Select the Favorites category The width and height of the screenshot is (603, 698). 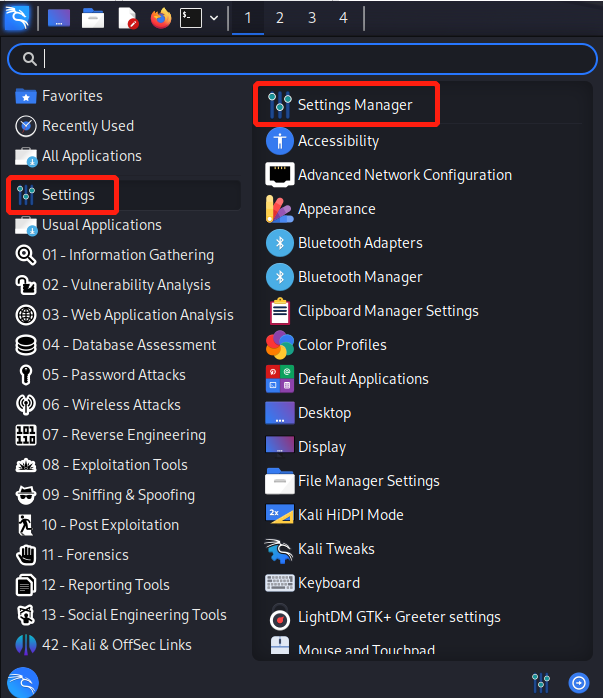(72, 96)
